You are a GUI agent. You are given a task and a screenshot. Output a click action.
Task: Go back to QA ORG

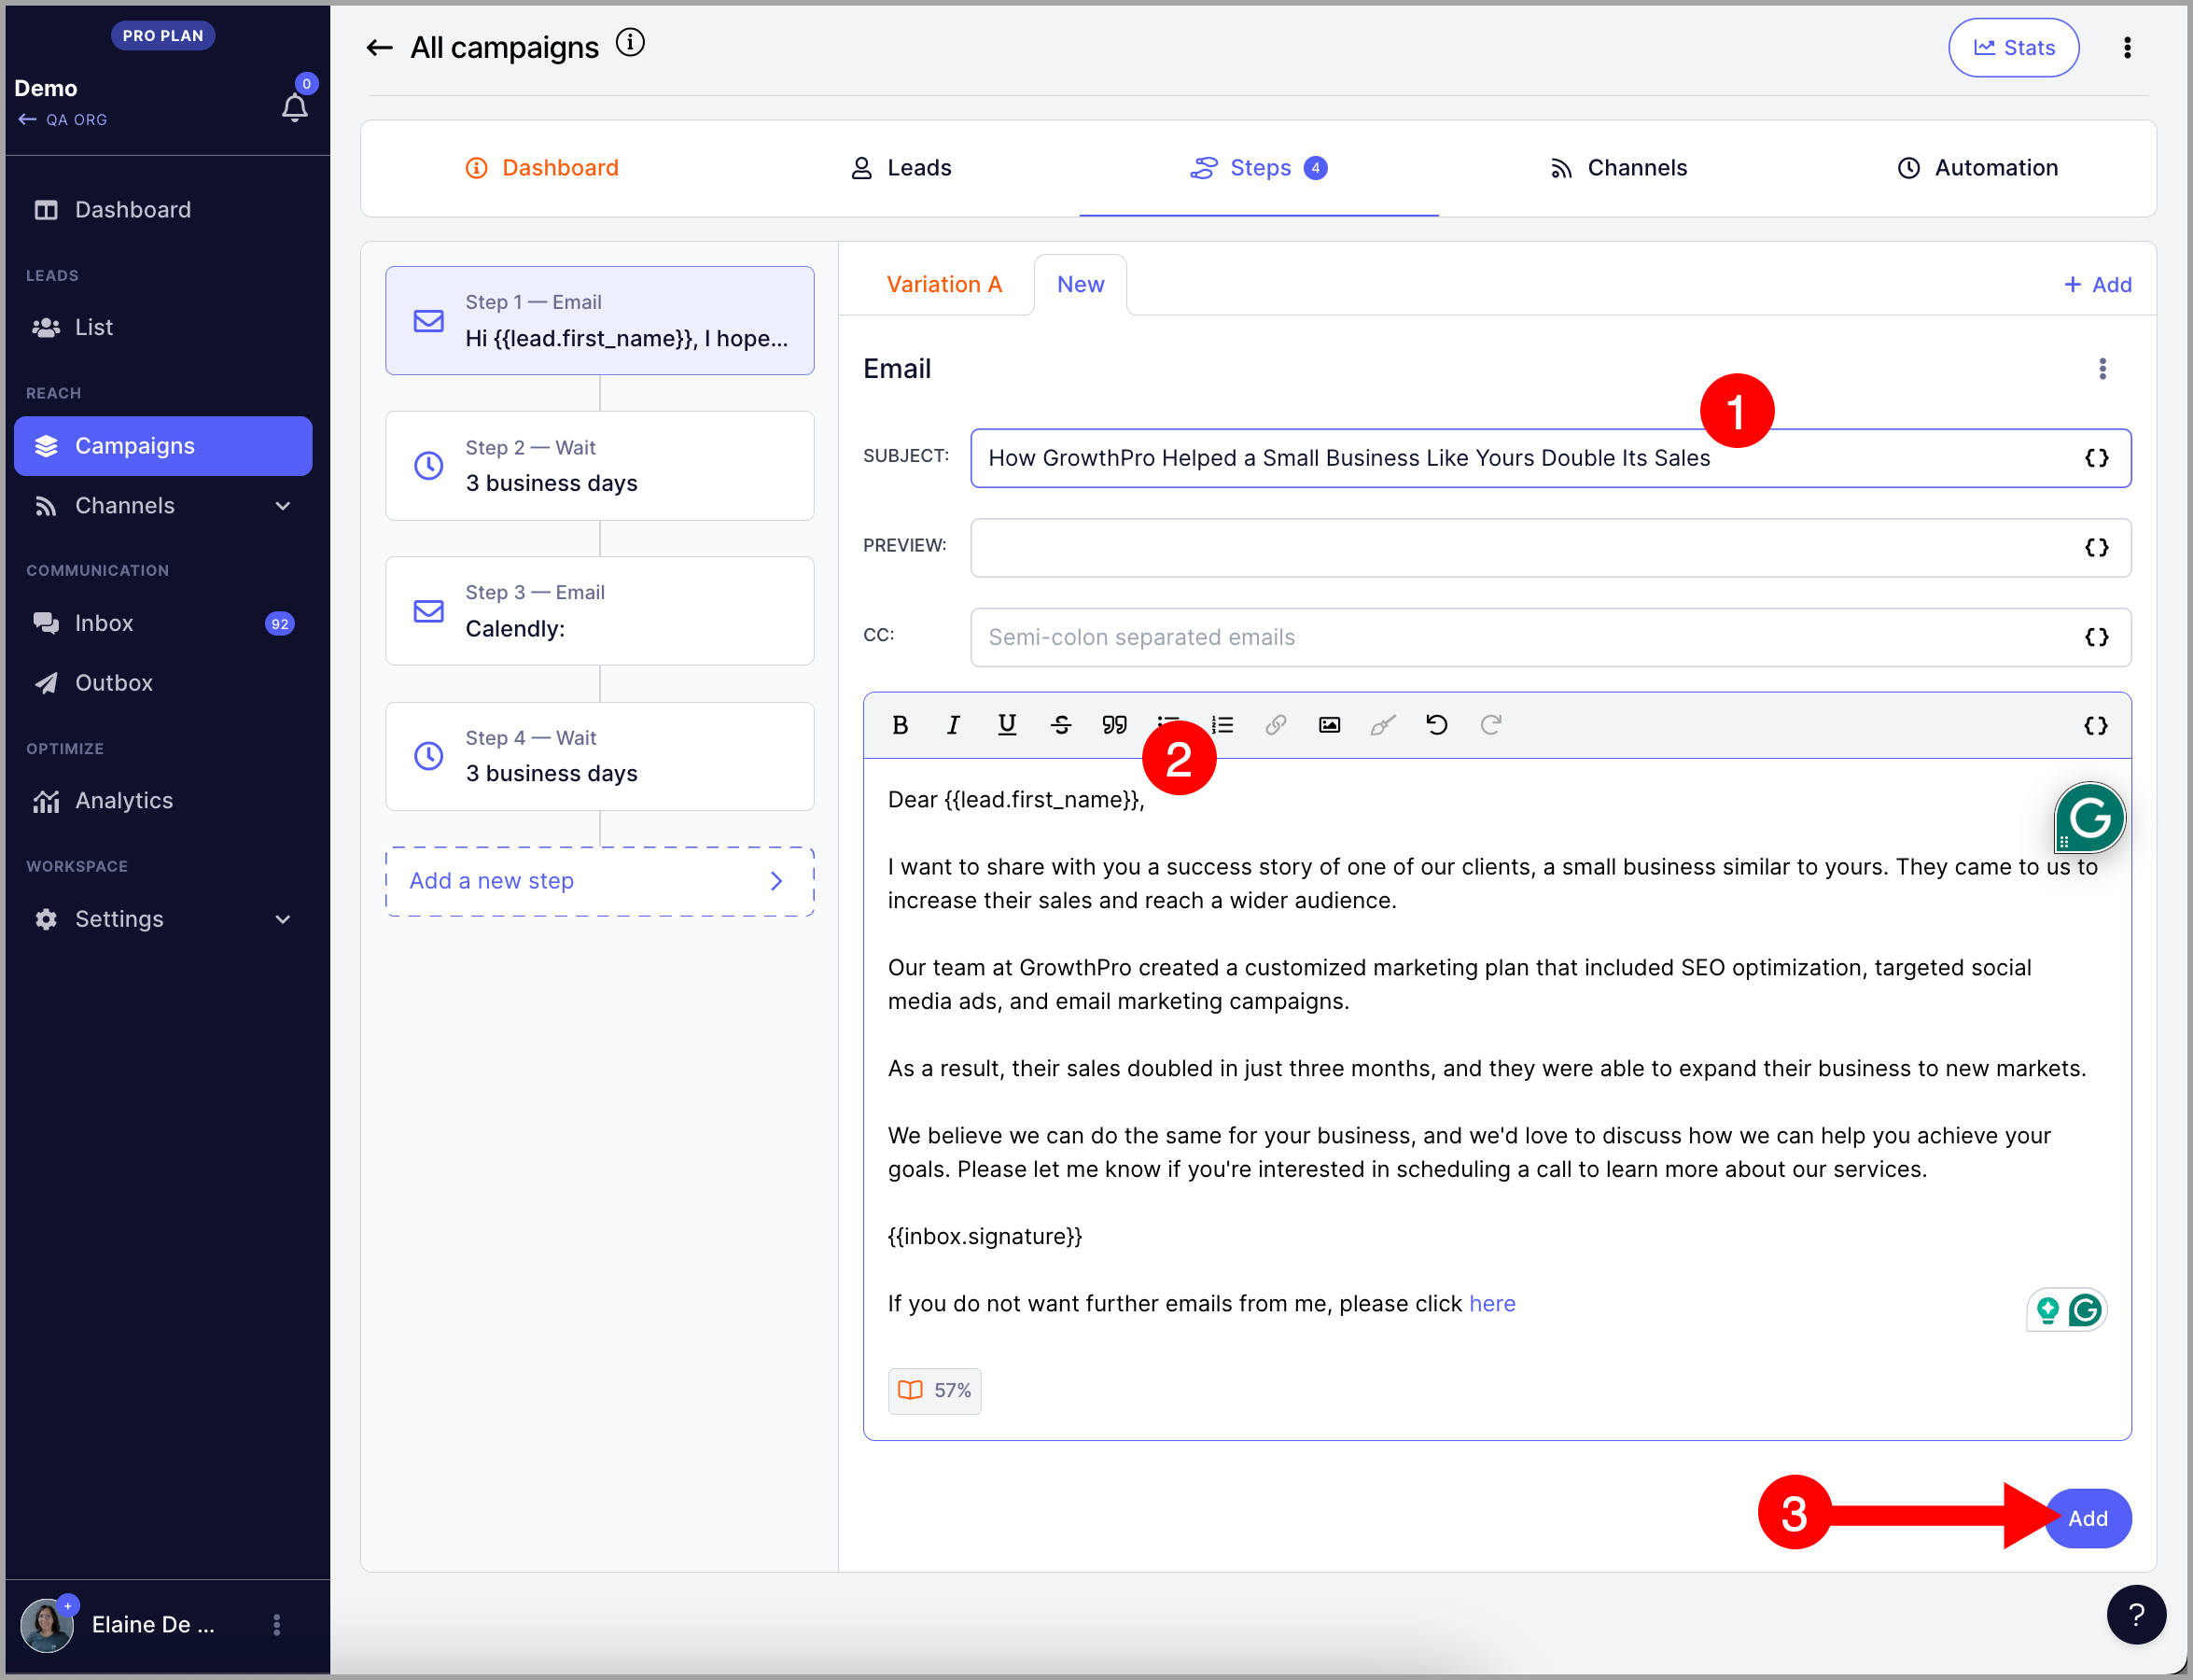point(62,119)
